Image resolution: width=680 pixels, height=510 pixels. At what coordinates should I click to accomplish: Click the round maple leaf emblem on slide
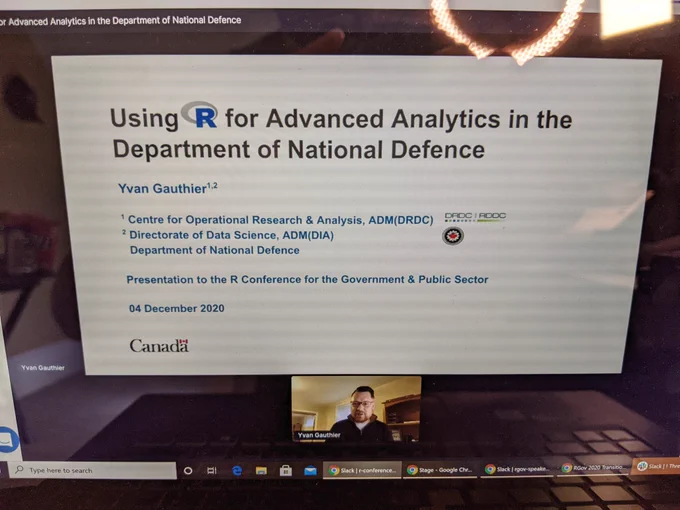pyautogui.click(x=453, y=236)
